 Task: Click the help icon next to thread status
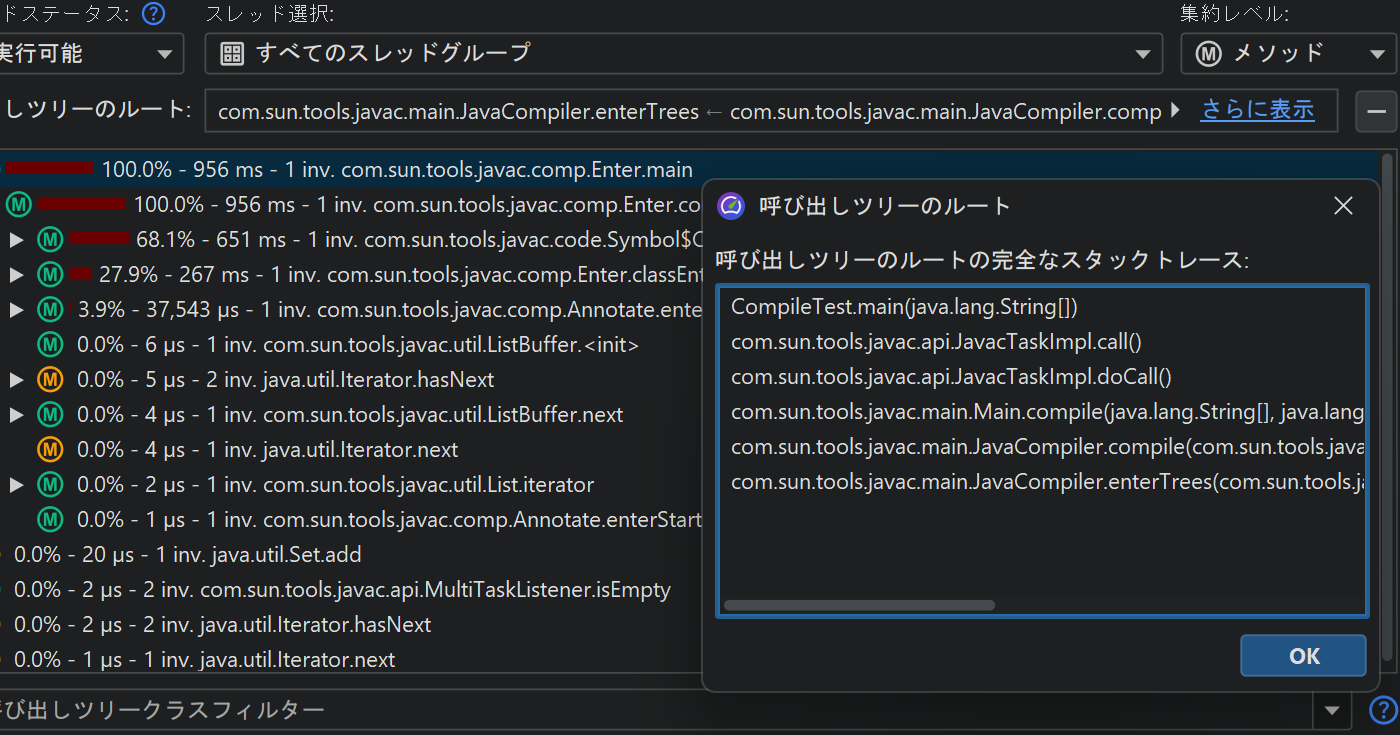point(153,14)
